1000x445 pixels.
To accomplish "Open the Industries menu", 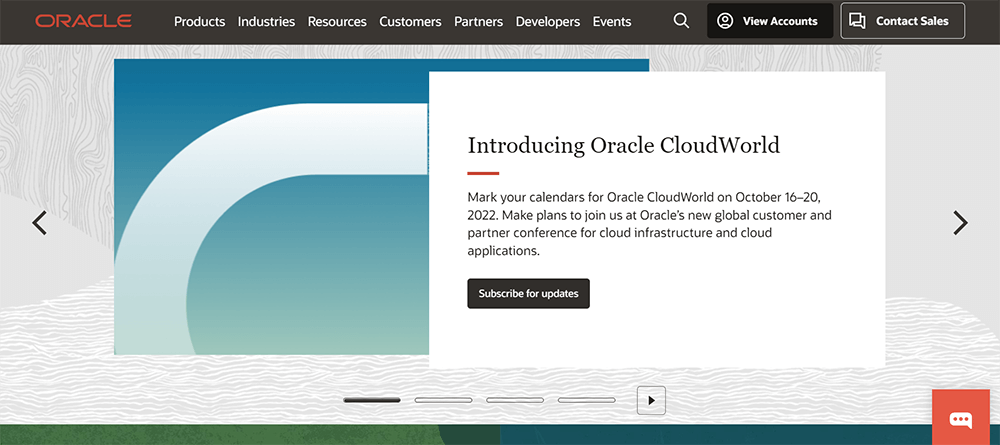I will [x=267, y=22].
